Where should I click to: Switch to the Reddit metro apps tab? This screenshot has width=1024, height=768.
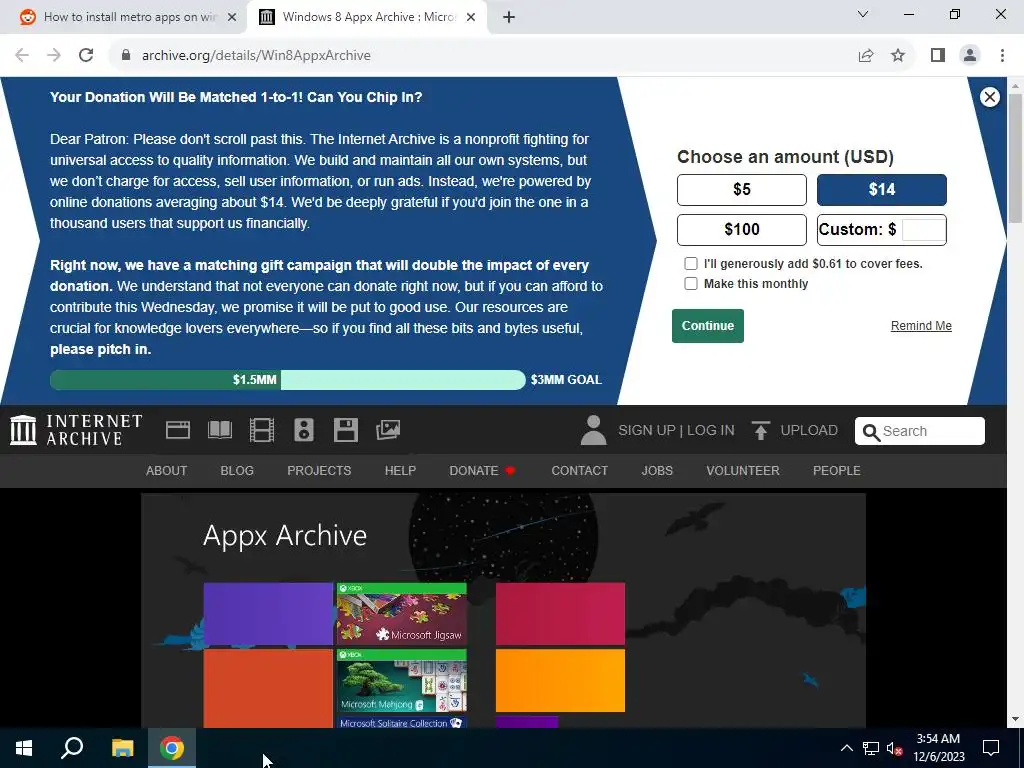click(129, 18)
